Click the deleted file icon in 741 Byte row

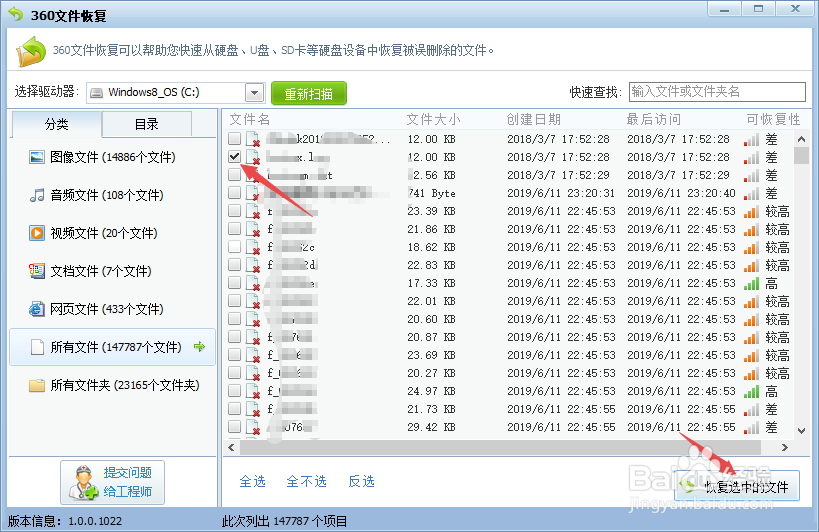[253, 194]
